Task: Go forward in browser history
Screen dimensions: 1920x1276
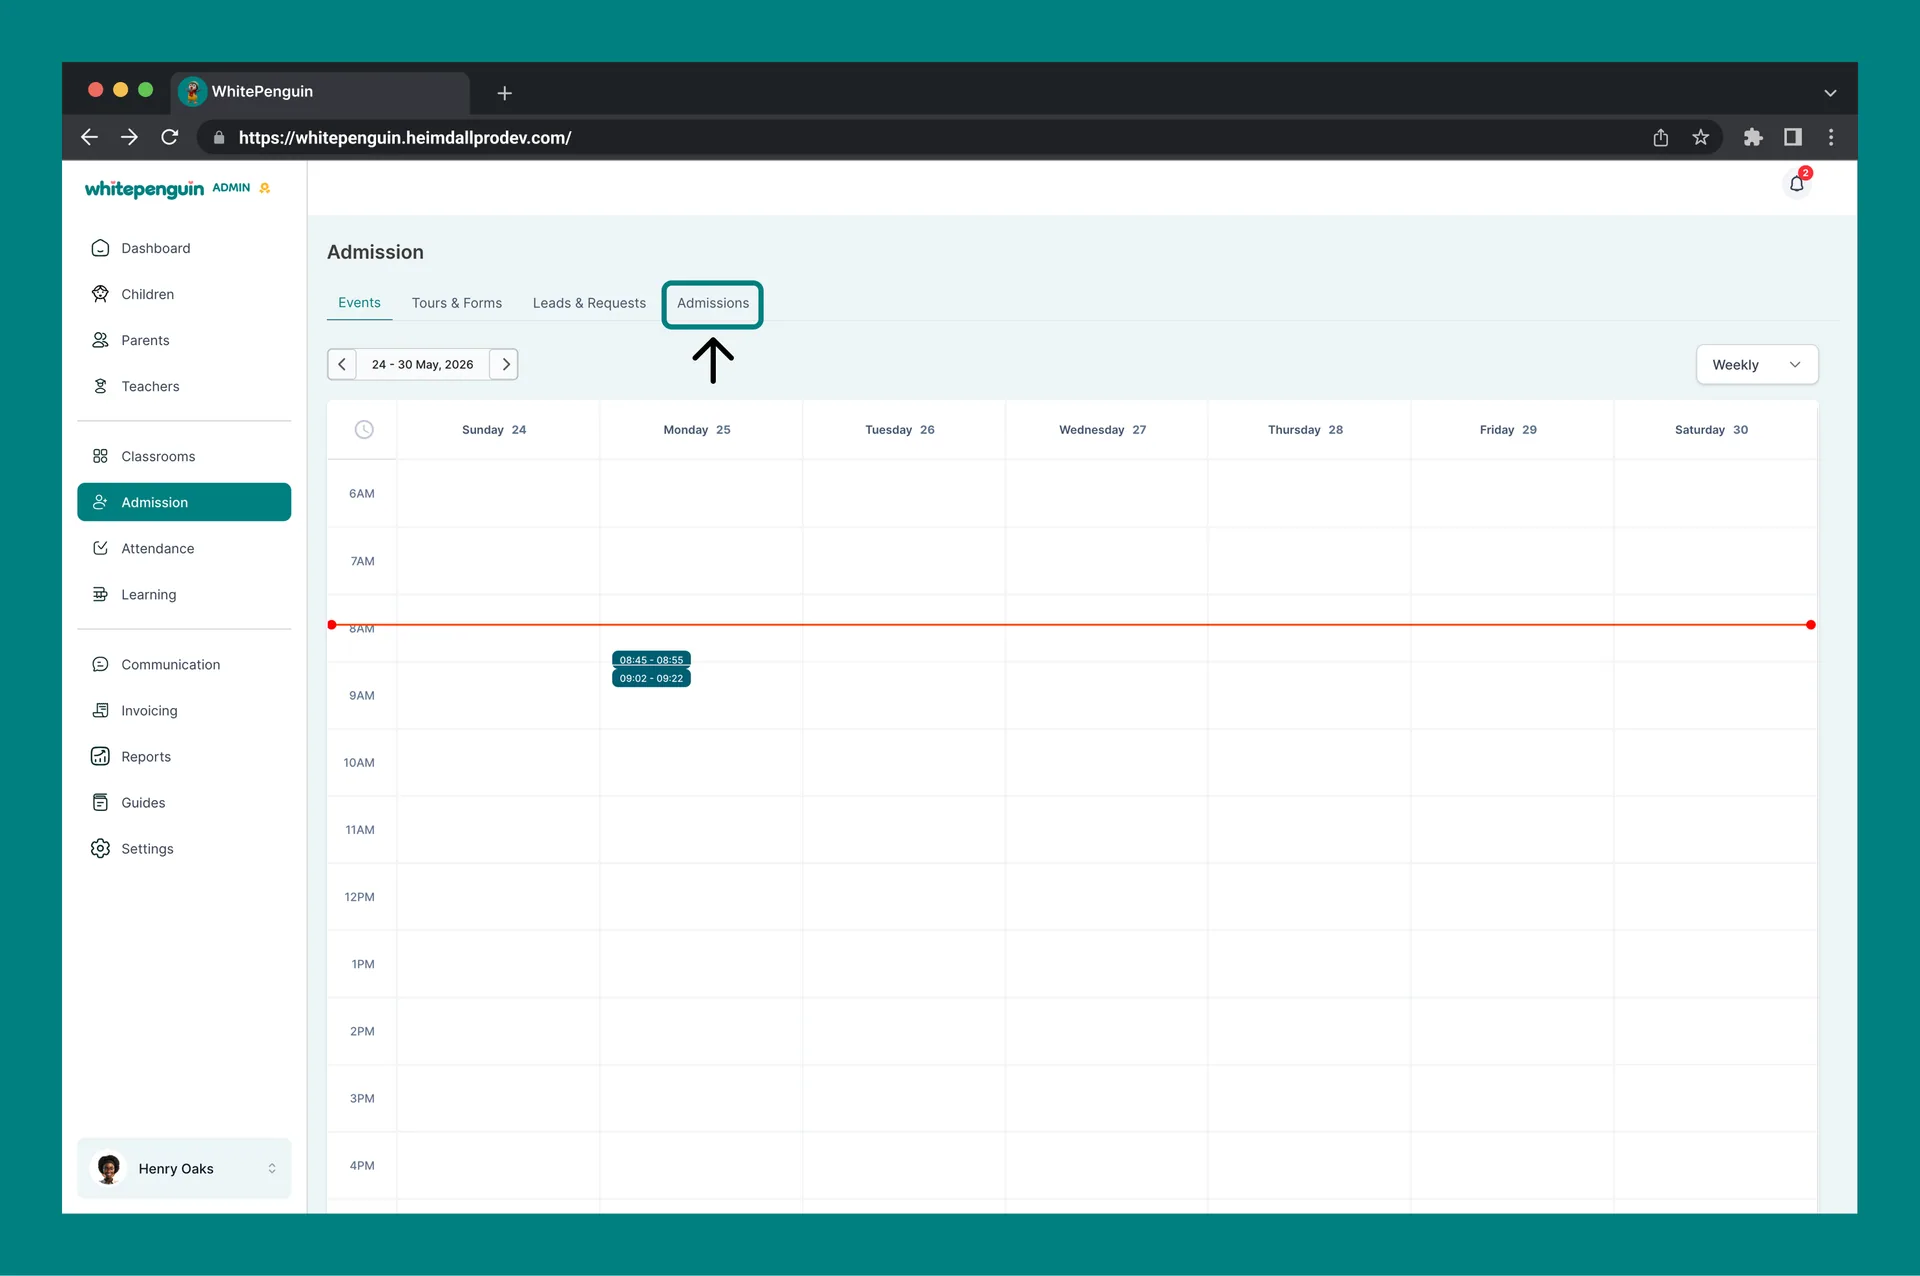Action: coord(130,137)
